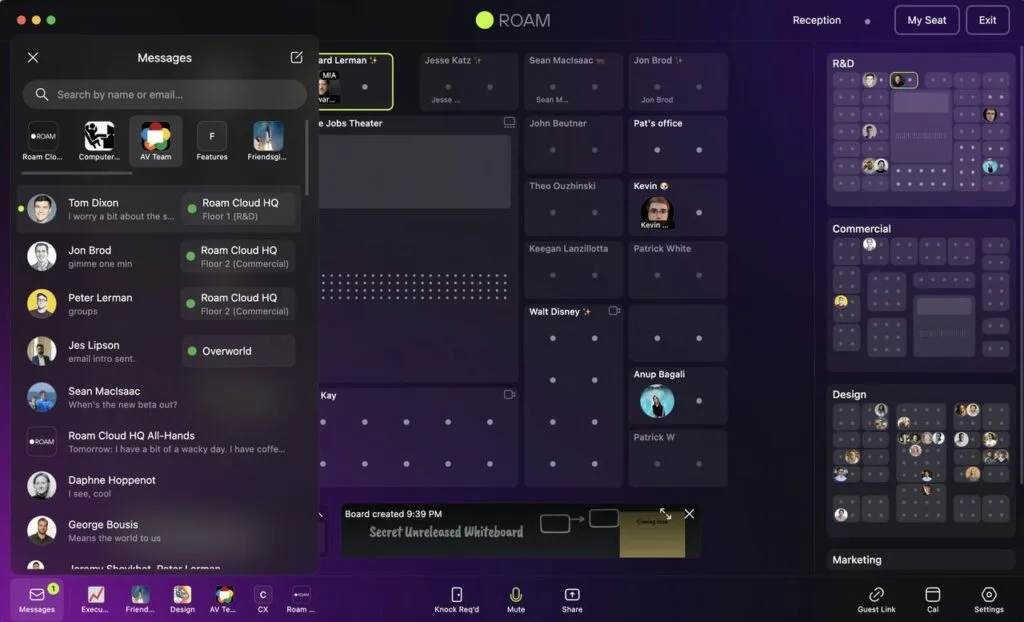
Task: Open Settings gear
Action: pos(989,600)
